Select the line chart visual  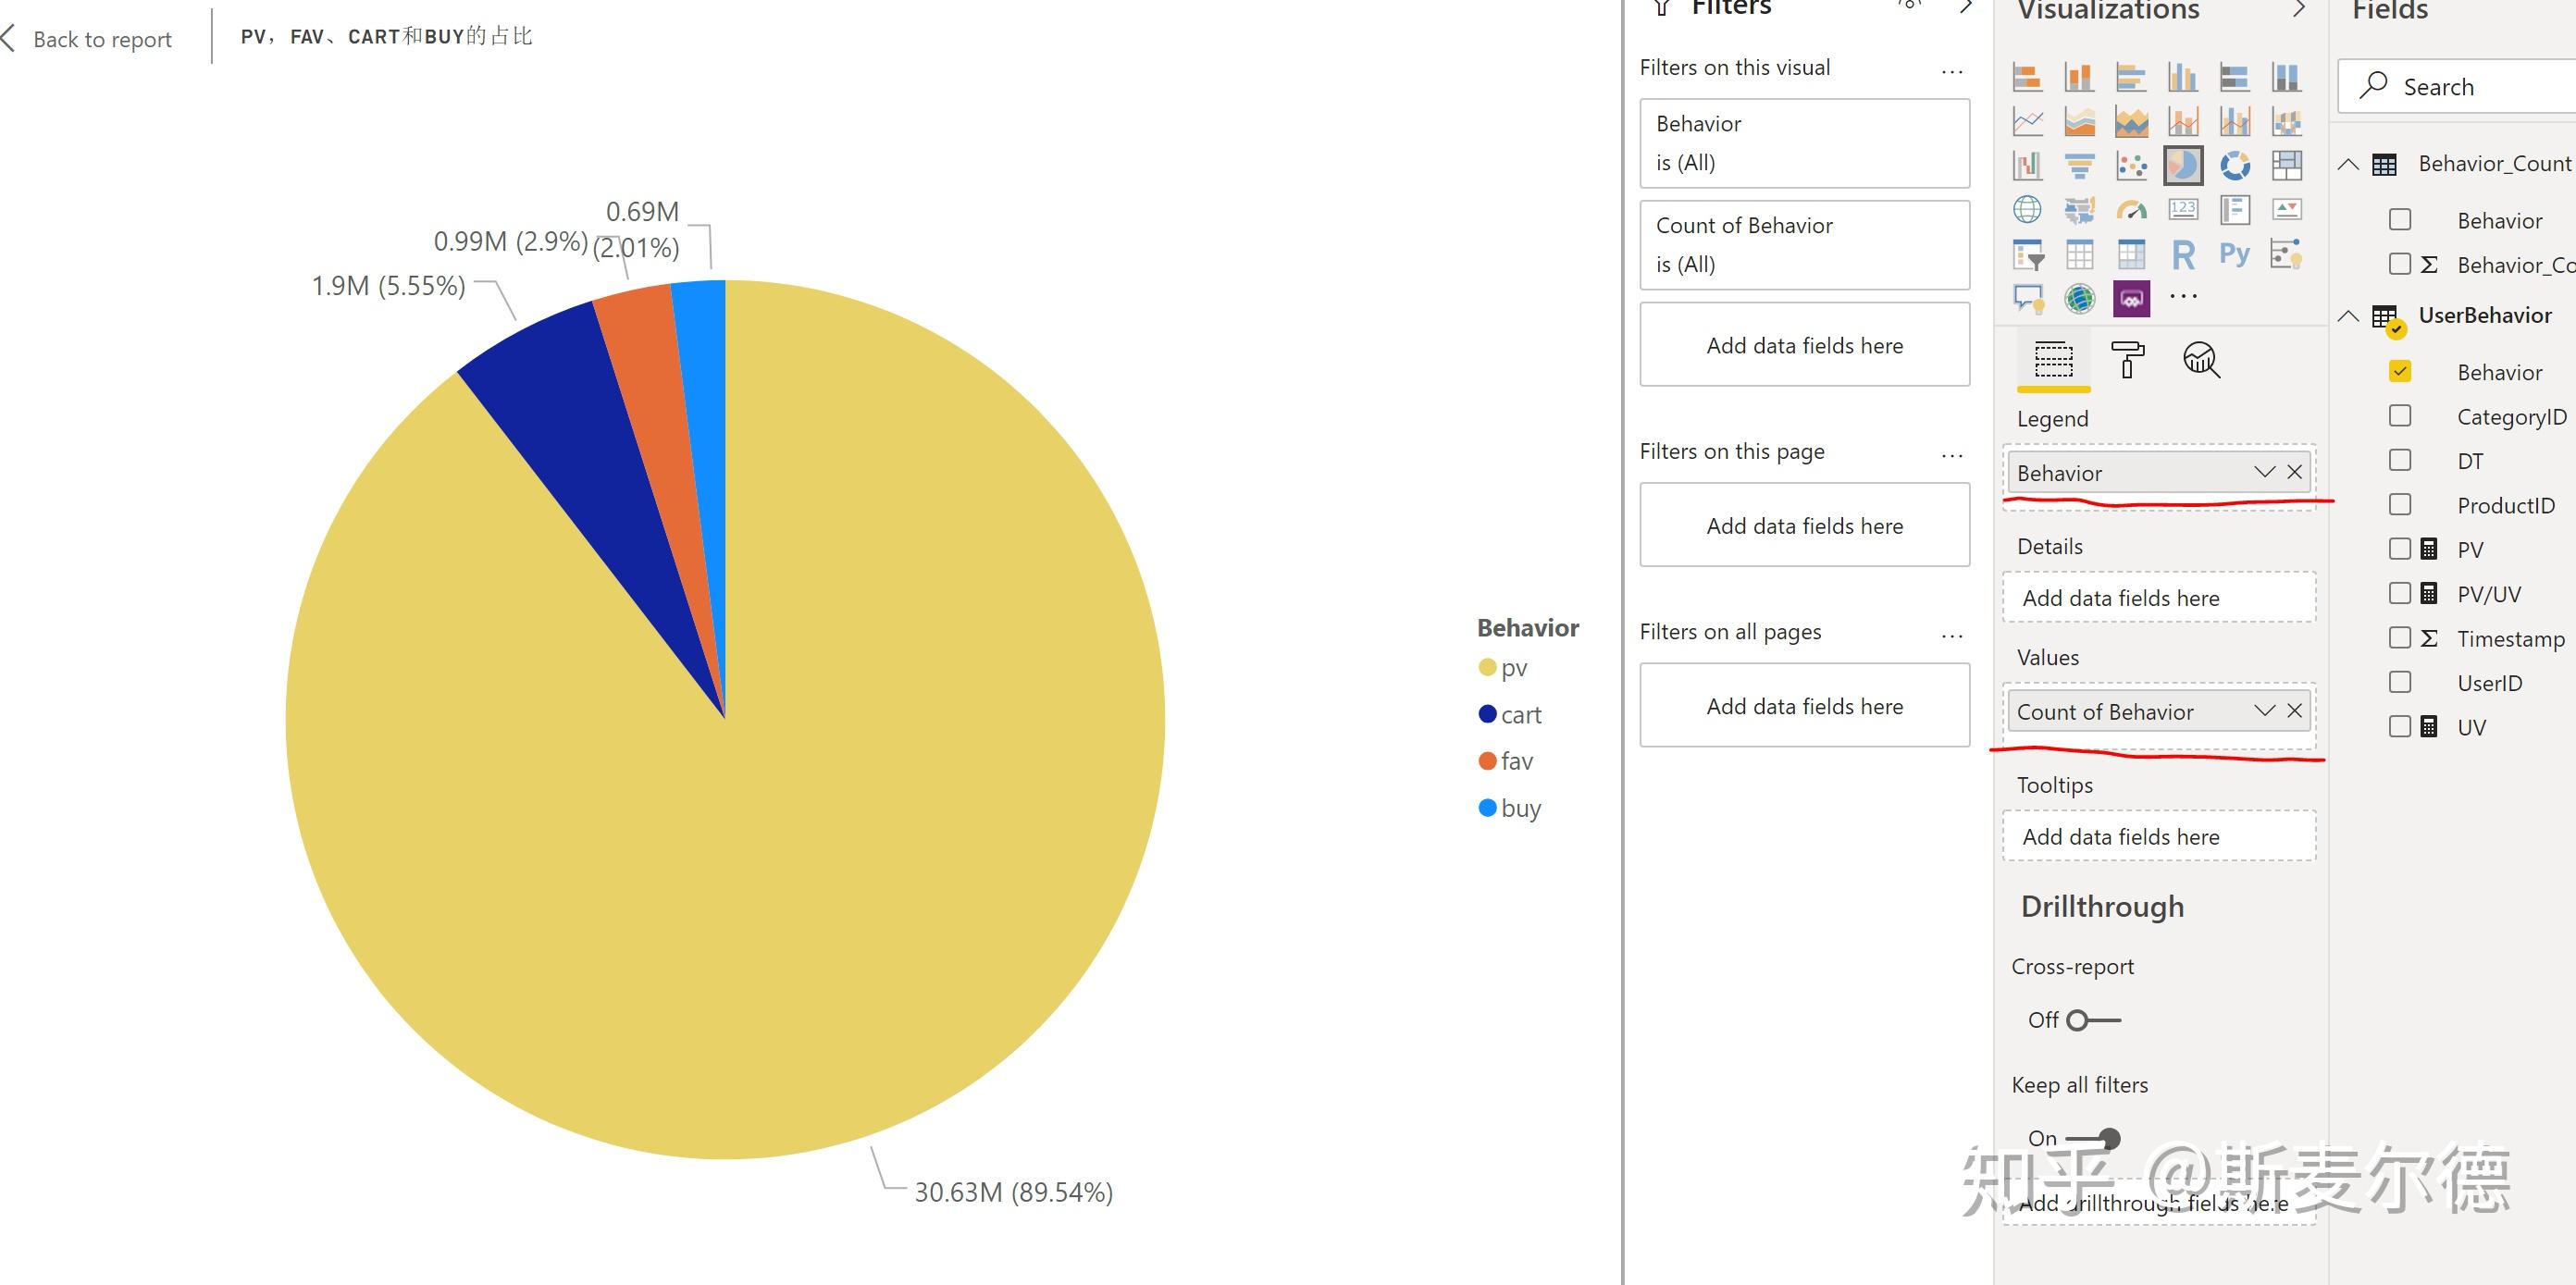[2027, 122]
